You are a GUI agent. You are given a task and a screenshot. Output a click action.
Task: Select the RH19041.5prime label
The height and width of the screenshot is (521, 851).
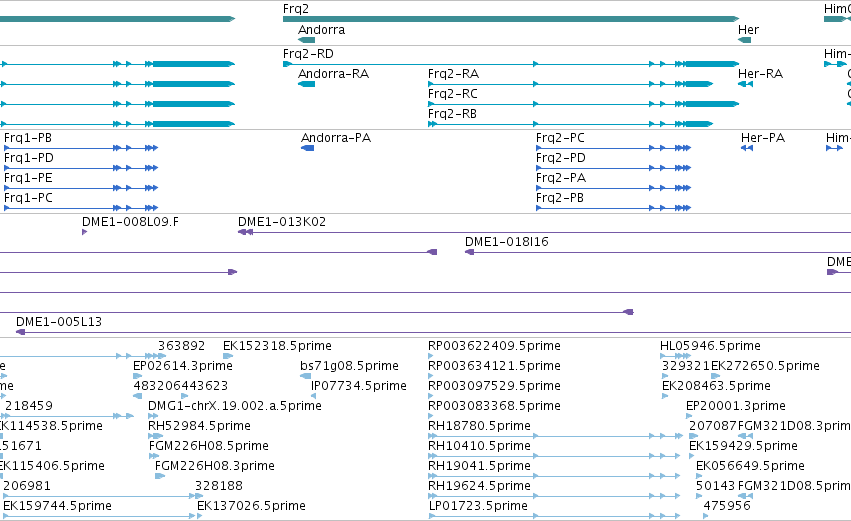[479, 466]
